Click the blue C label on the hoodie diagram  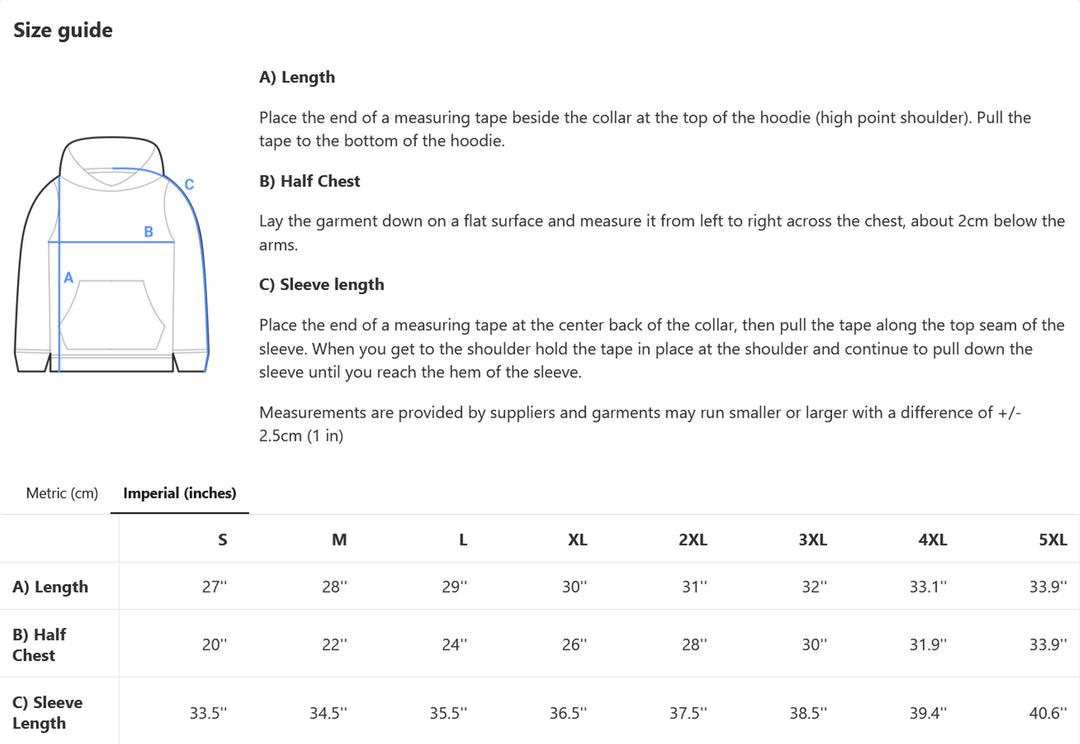pos(189,184)
